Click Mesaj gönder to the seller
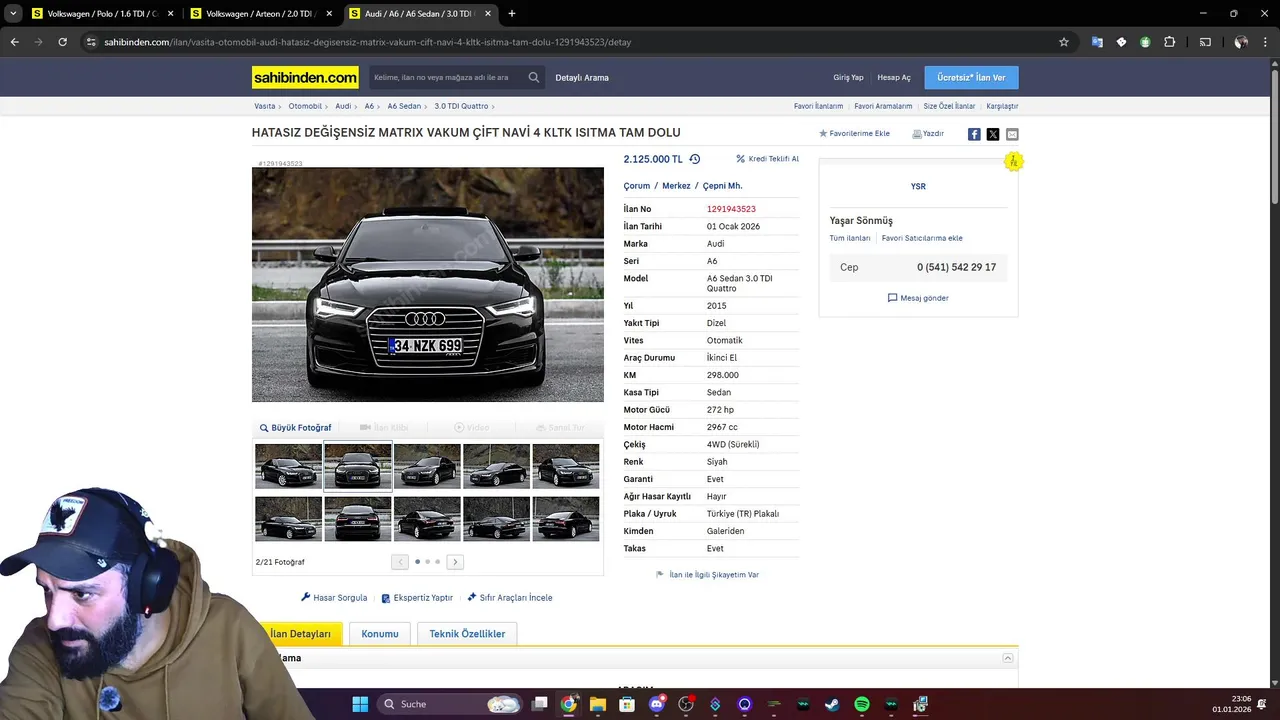Image resolution: width=1280 pixels, height=720 pixels. pos(918,298)
